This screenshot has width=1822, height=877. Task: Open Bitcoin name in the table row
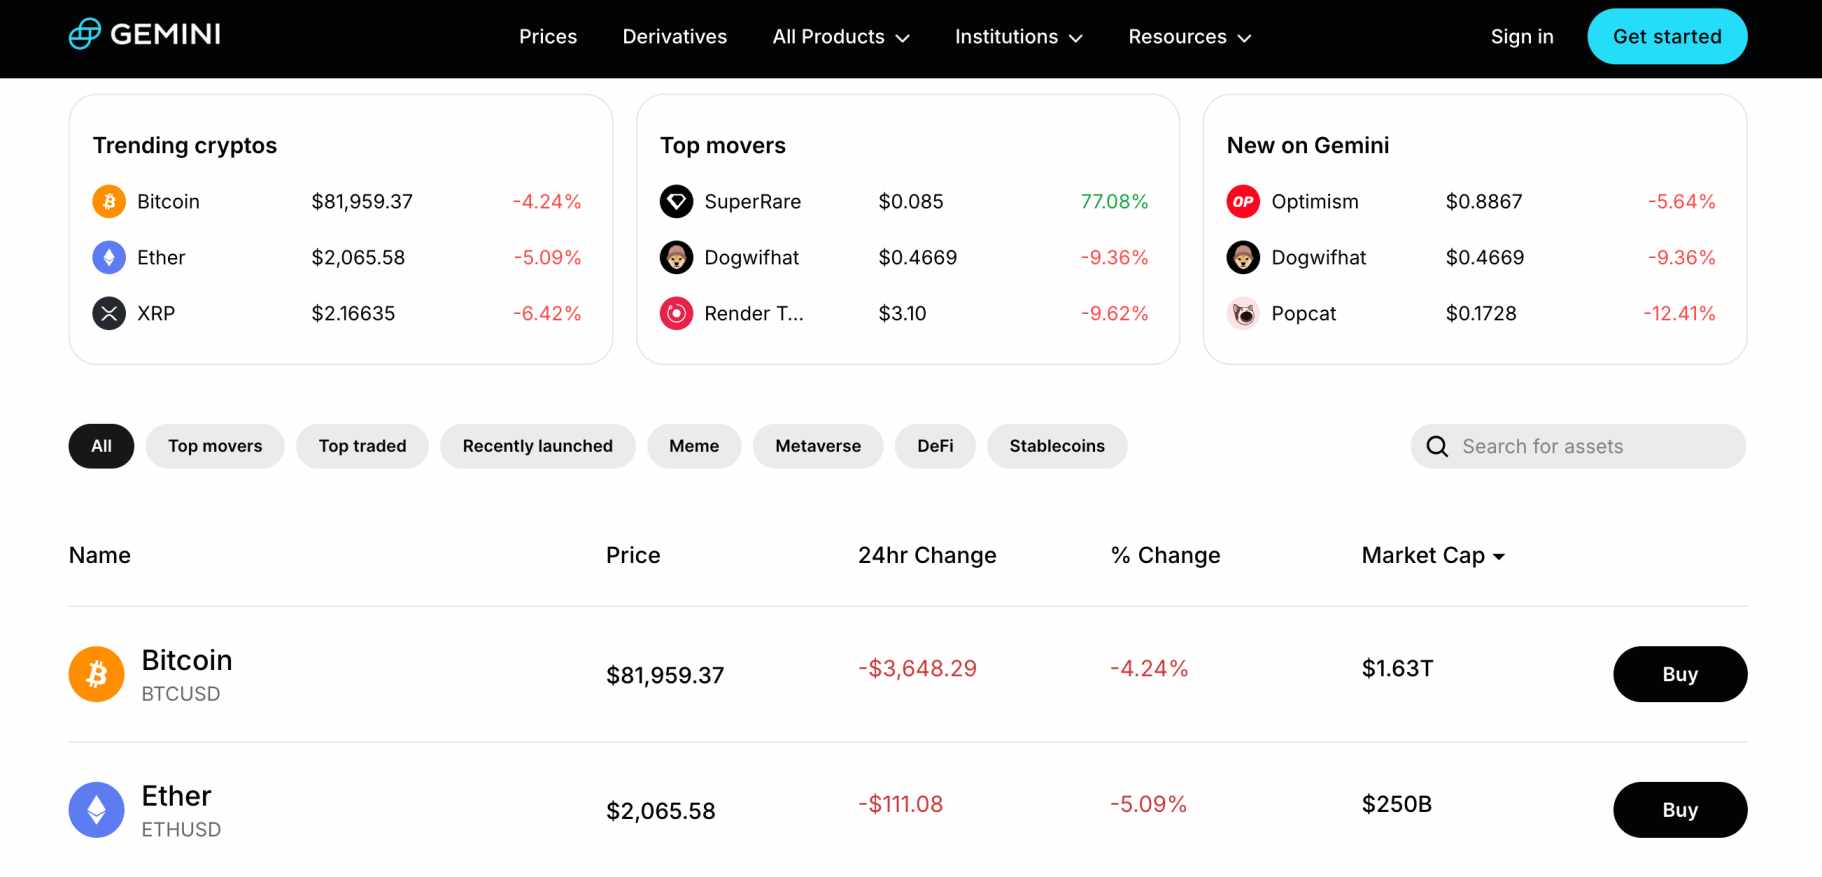click(187, 660)
